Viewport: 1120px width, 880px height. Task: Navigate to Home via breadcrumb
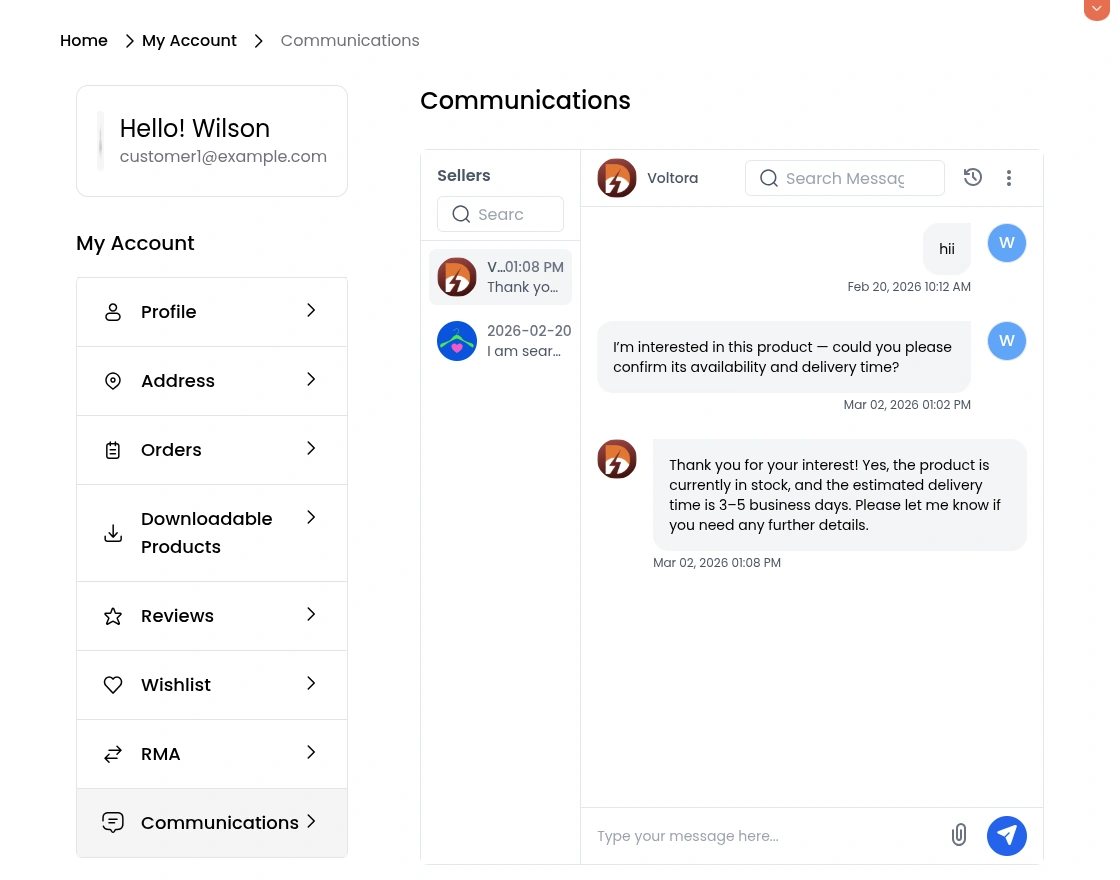[84, 40]
